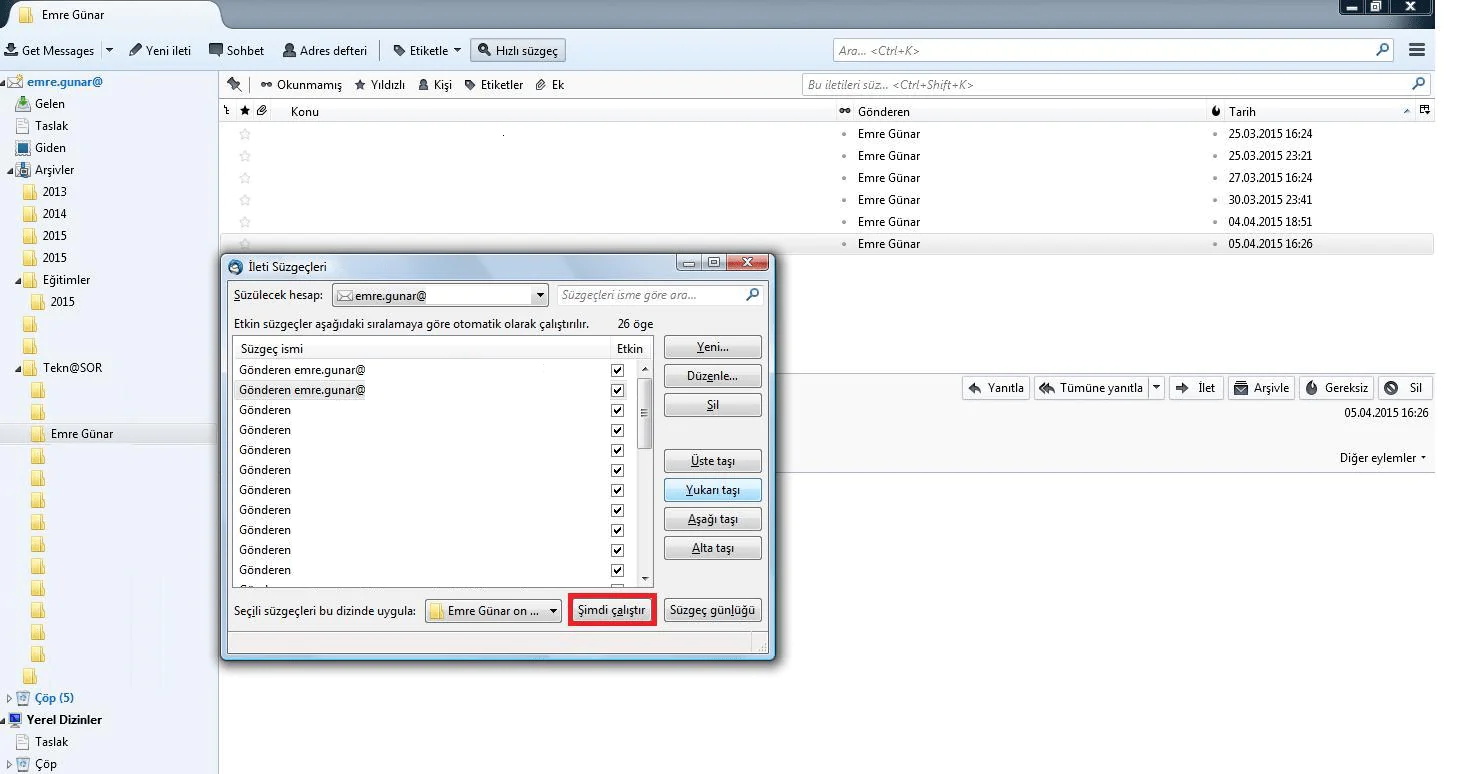The height and width of the screenshot is (774, 1464).
Task: Mark message as junk with Gereksiz
Action: (1336, 388)
